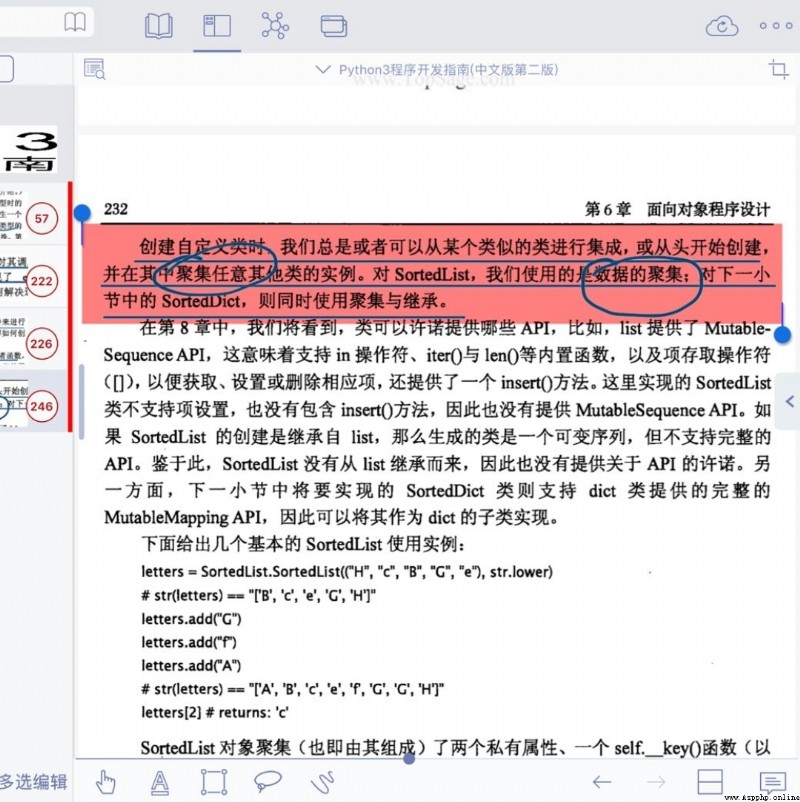Click the line 下面给出几个基本的 SortedList 使用实例
The height and width of the screenshot is (802, 800).
click(x=303, y=544)
